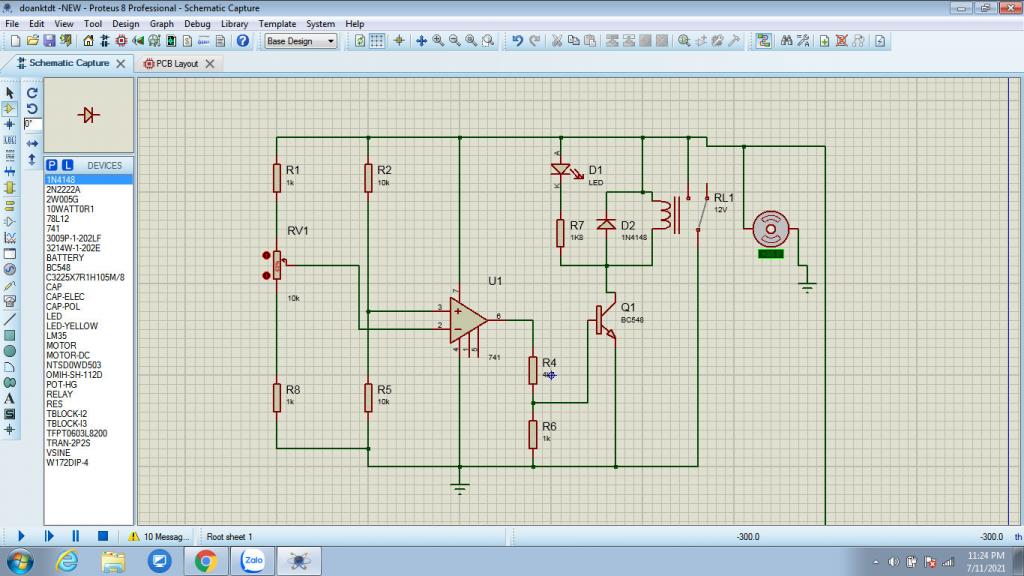Open the Debug menu

coord(198,23)
